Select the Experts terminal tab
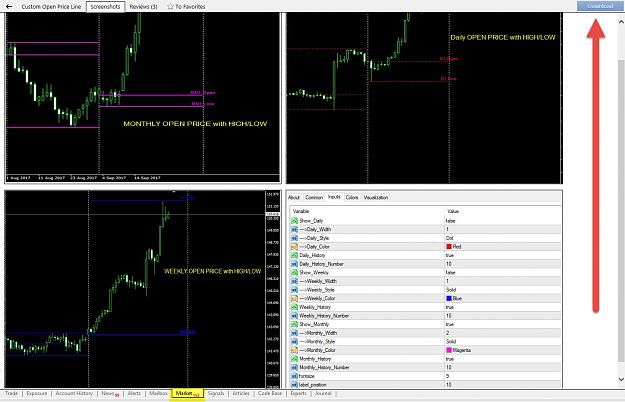The width and height of the screenshot is (625, 402). pyautogui.click(x=299, y=393)
